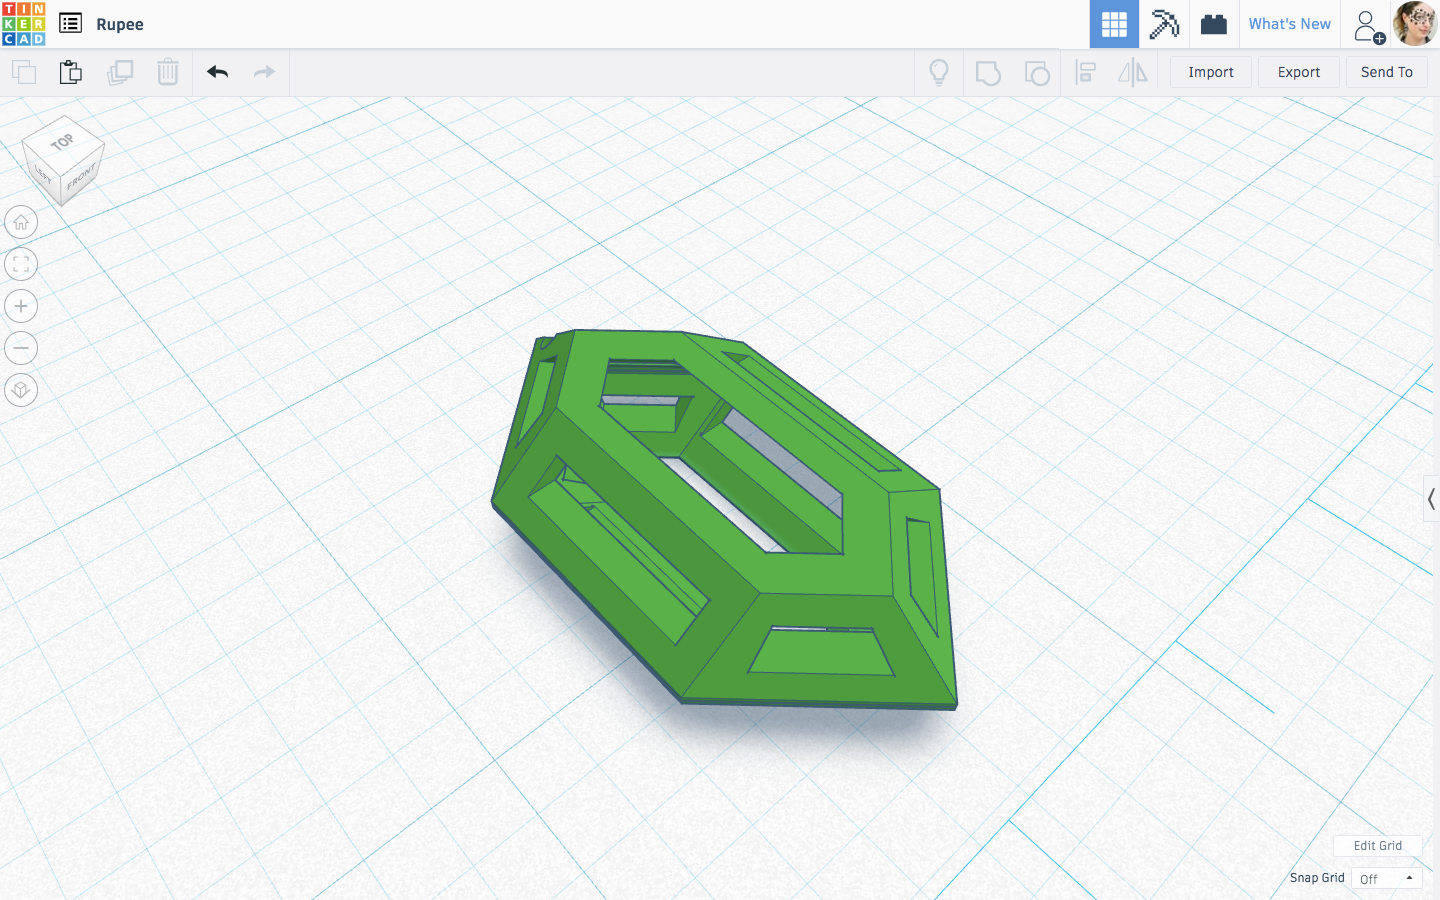Click the Export button
The height and width of the screenshot is (900, 1440).
[x=1299, y=72]
